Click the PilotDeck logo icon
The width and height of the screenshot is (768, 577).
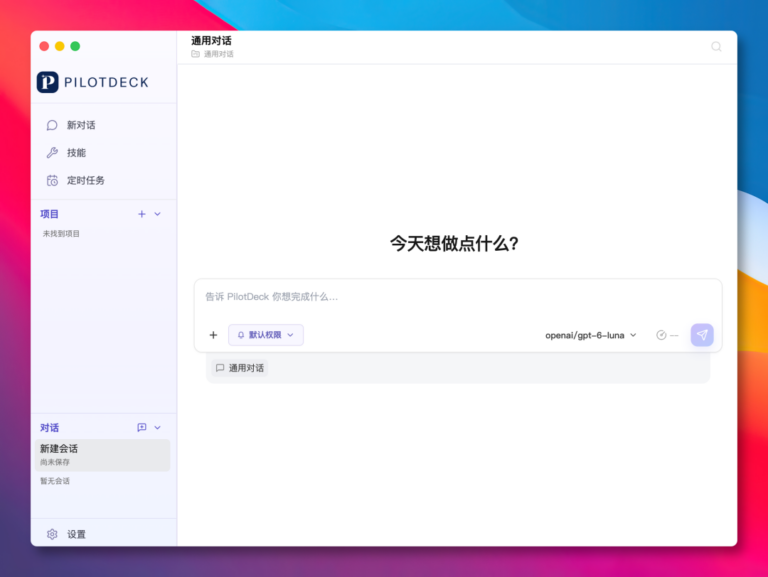48,82
